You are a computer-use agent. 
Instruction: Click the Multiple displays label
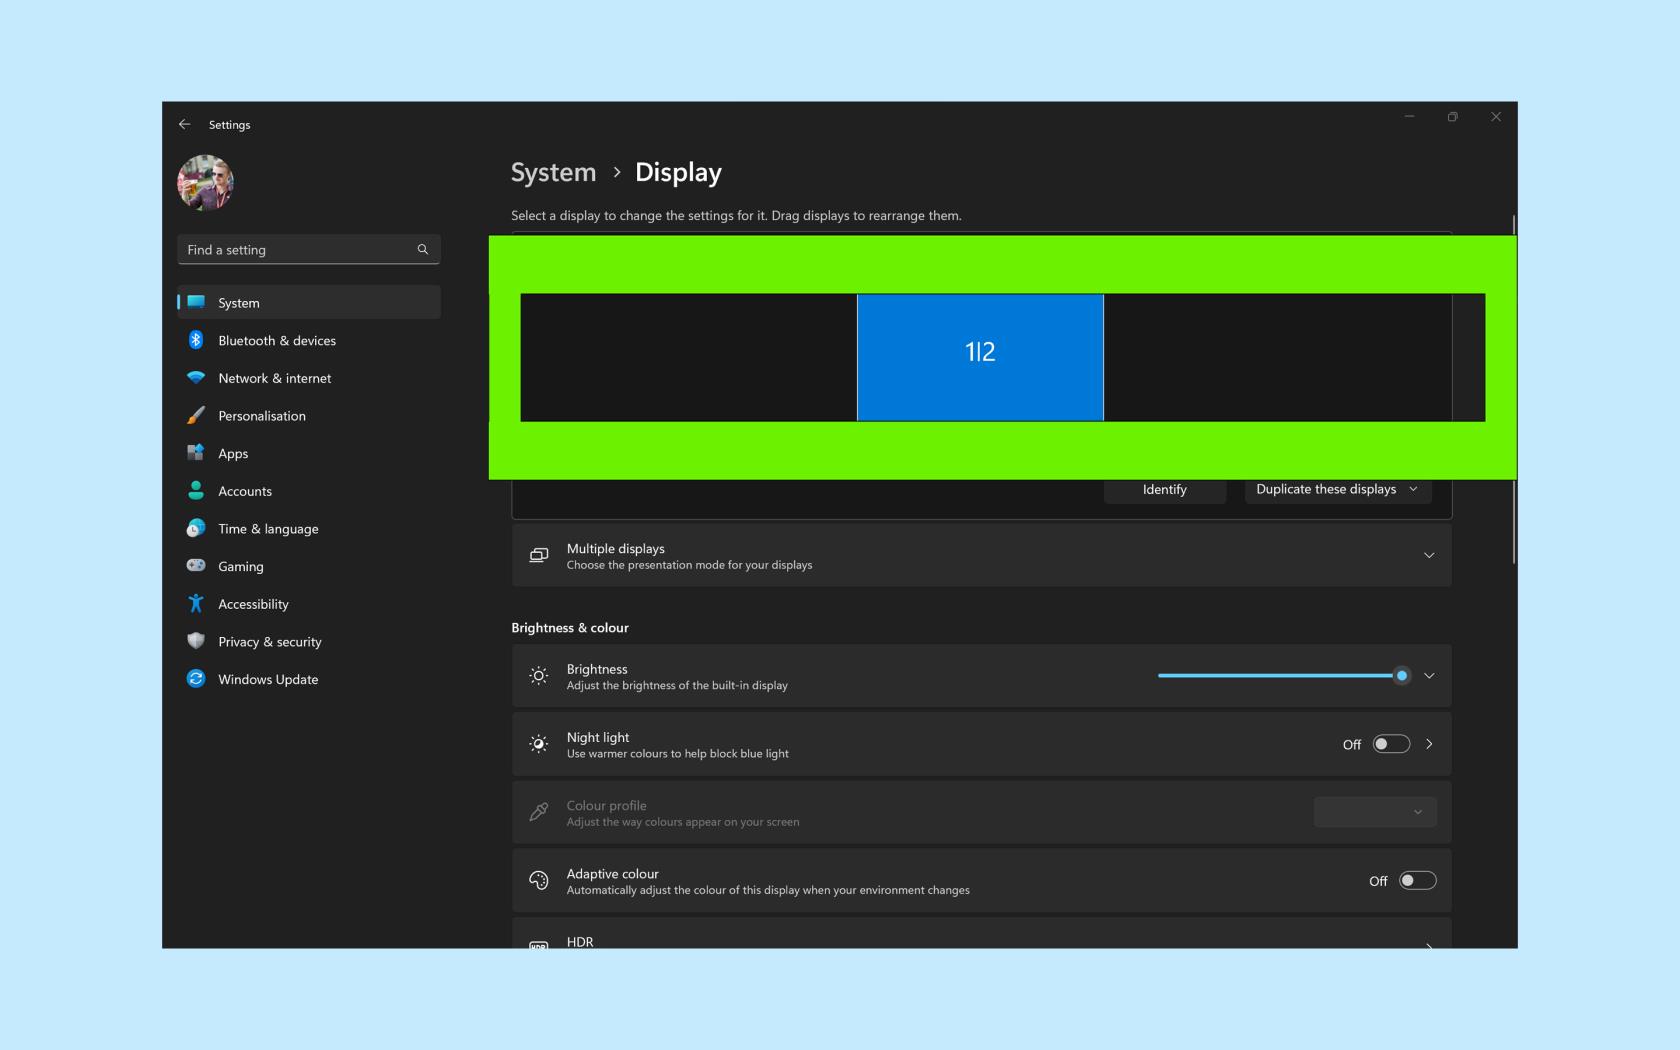coord(616,548)
